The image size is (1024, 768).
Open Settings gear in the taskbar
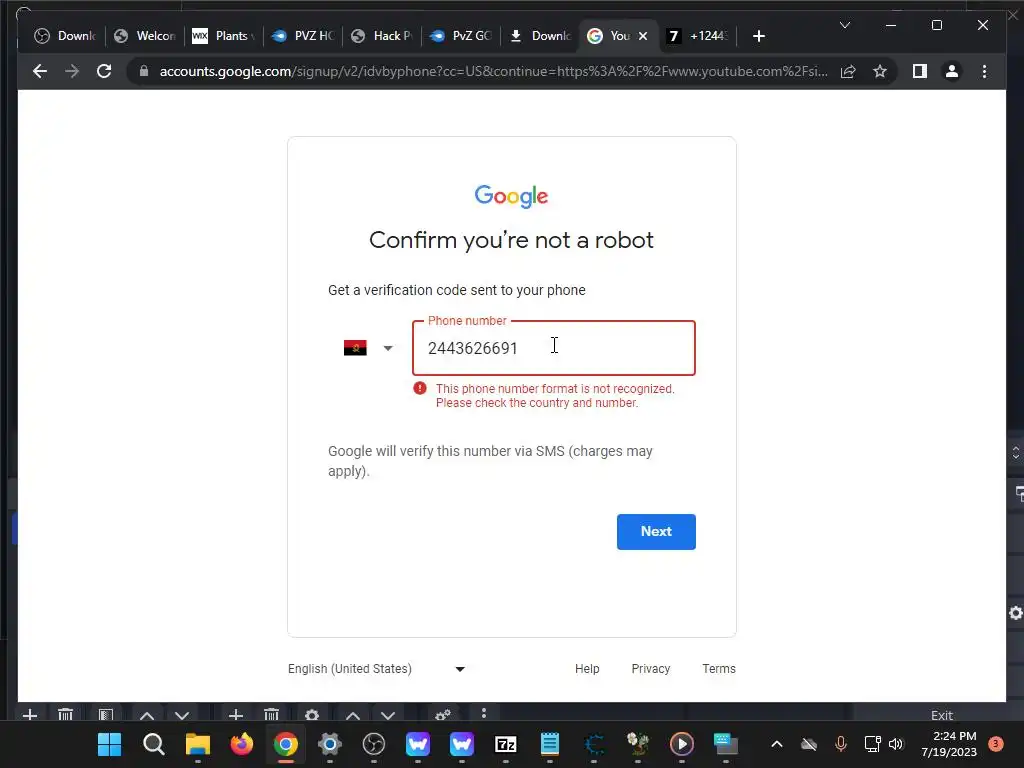click(x=330, y=744)
